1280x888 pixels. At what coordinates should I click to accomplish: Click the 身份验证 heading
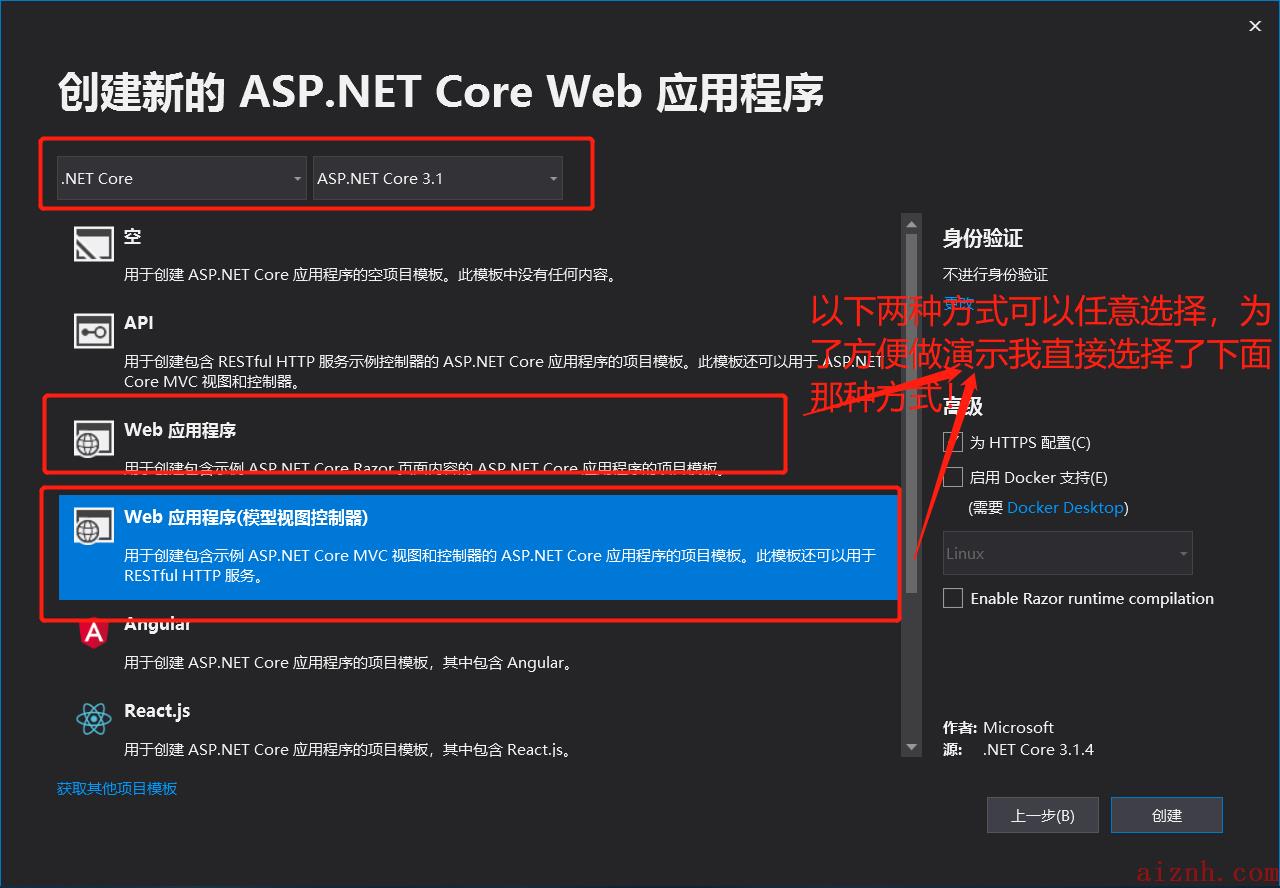983,238
